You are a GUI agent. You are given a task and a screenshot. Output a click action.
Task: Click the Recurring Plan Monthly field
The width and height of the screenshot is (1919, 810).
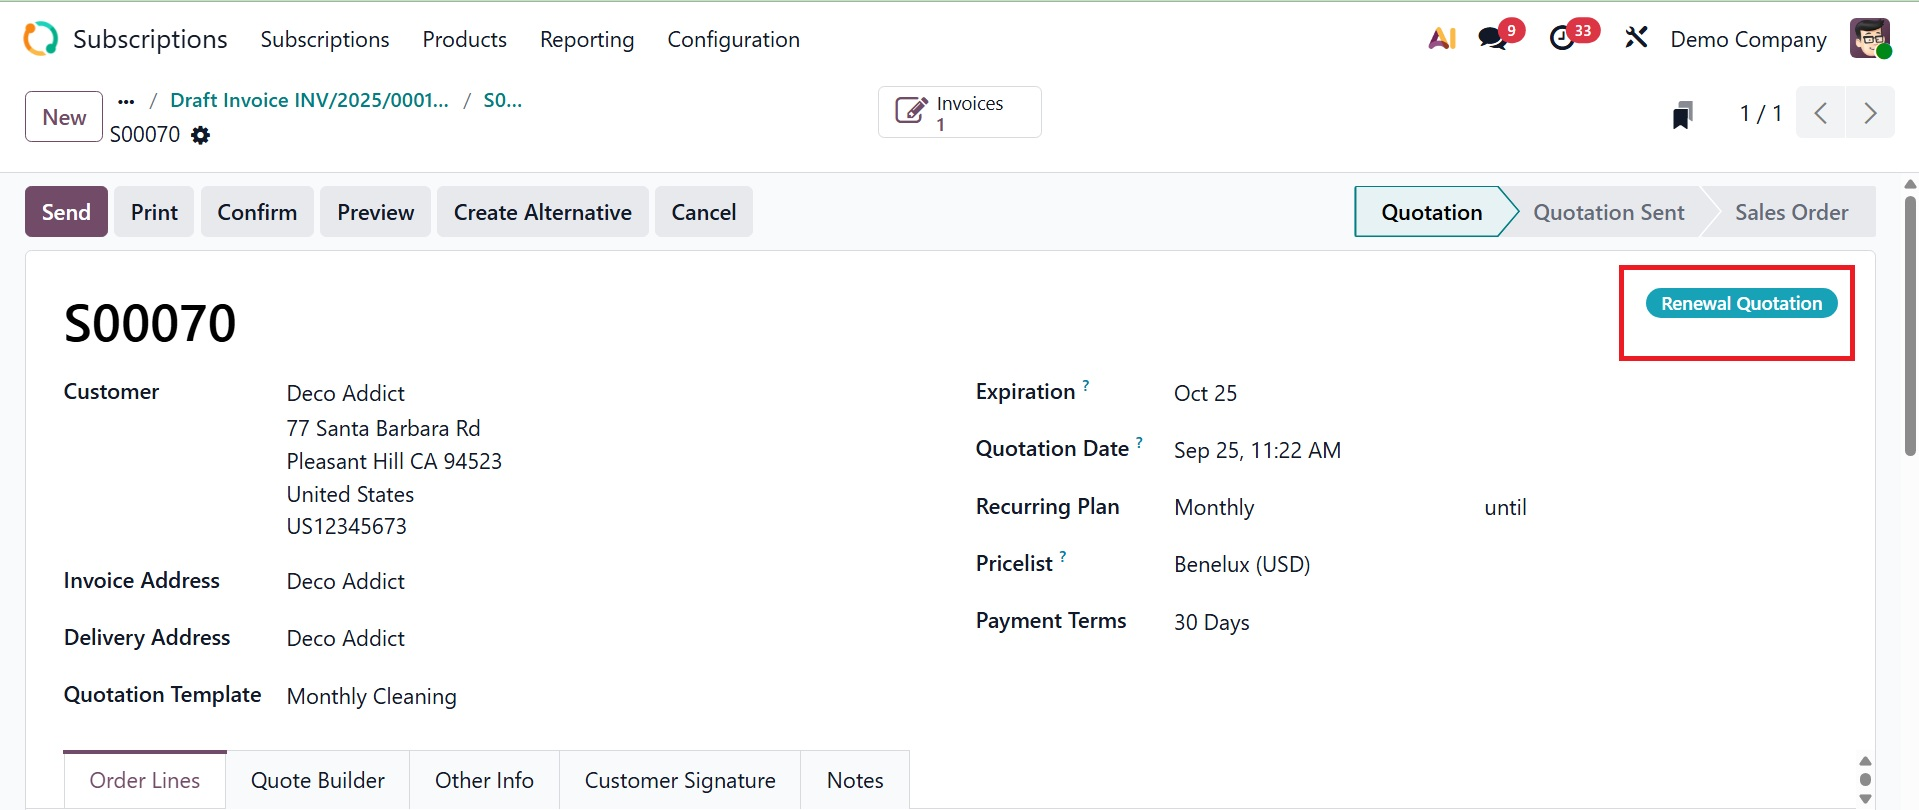[x=1214, y=508]
